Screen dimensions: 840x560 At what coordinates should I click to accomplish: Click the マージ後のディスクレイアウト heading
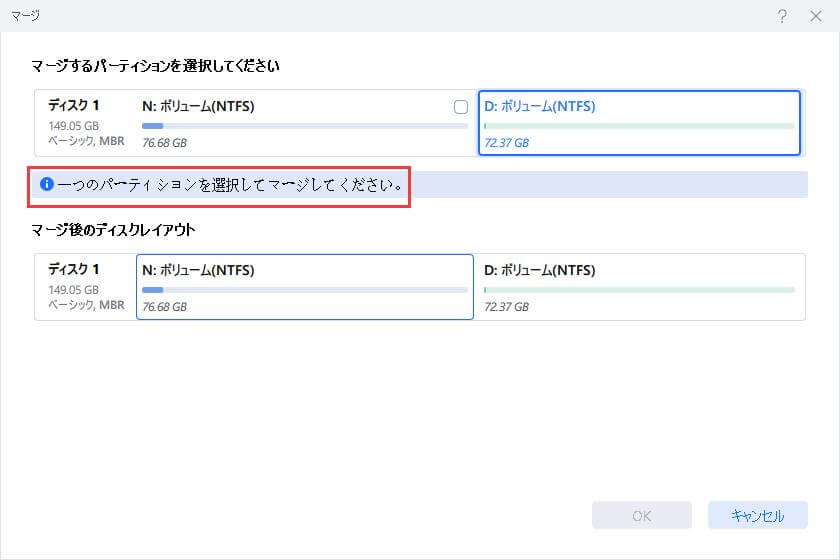(x=113, y=230)
